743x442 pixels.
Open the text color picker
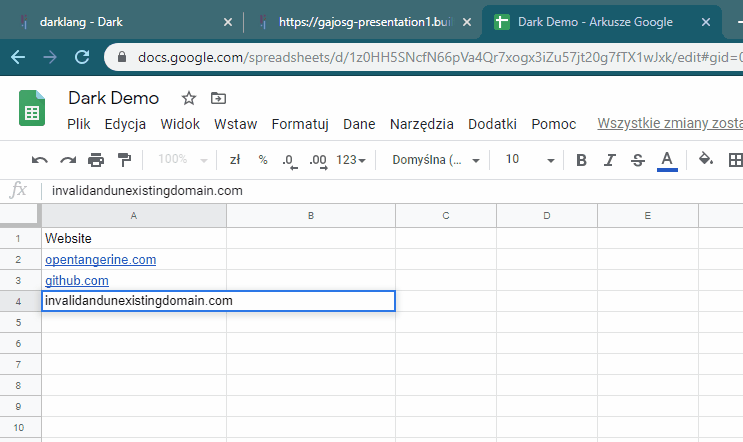(x=667, y=161)
